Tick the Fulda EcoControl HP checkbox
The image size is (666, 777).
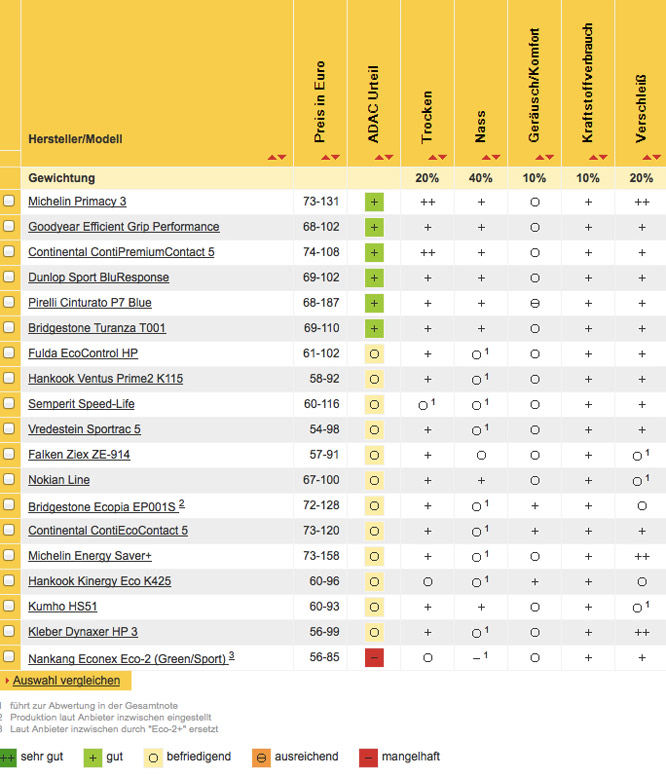(x=9, y=352)
